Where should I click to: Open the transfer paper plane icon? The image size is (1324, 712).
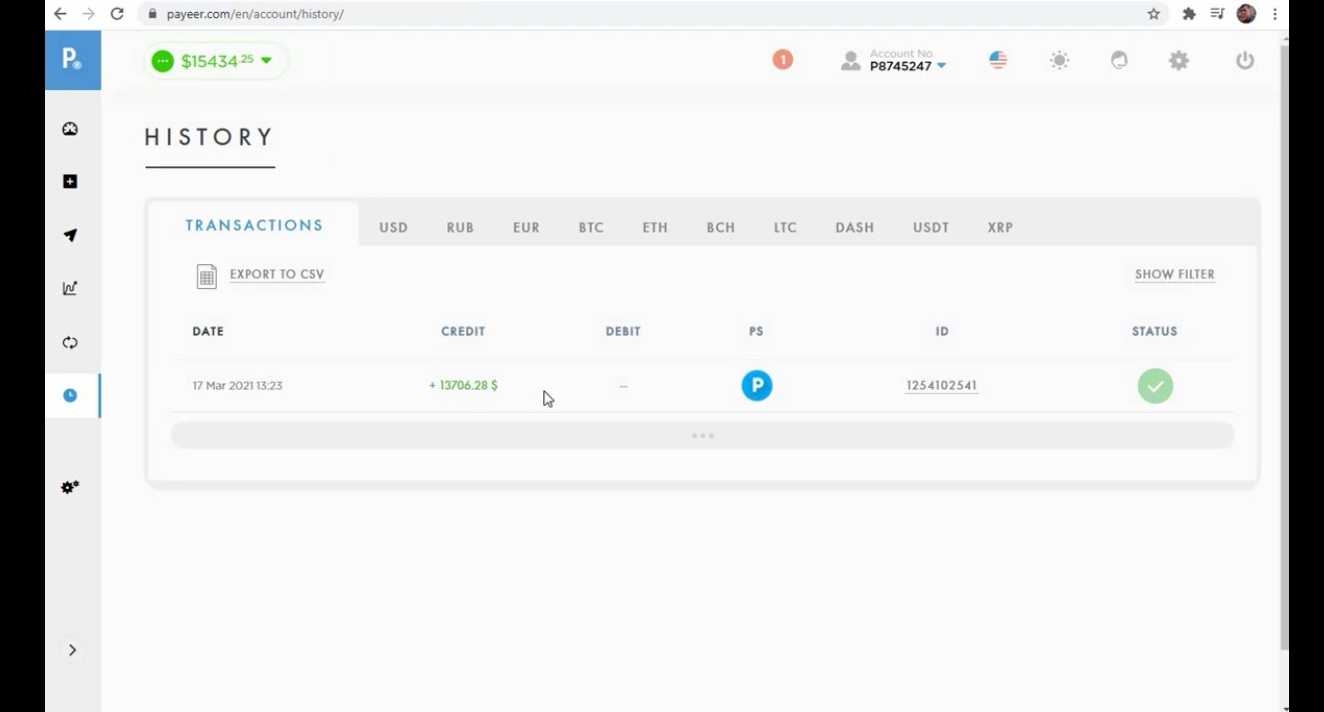pos(70,235)
